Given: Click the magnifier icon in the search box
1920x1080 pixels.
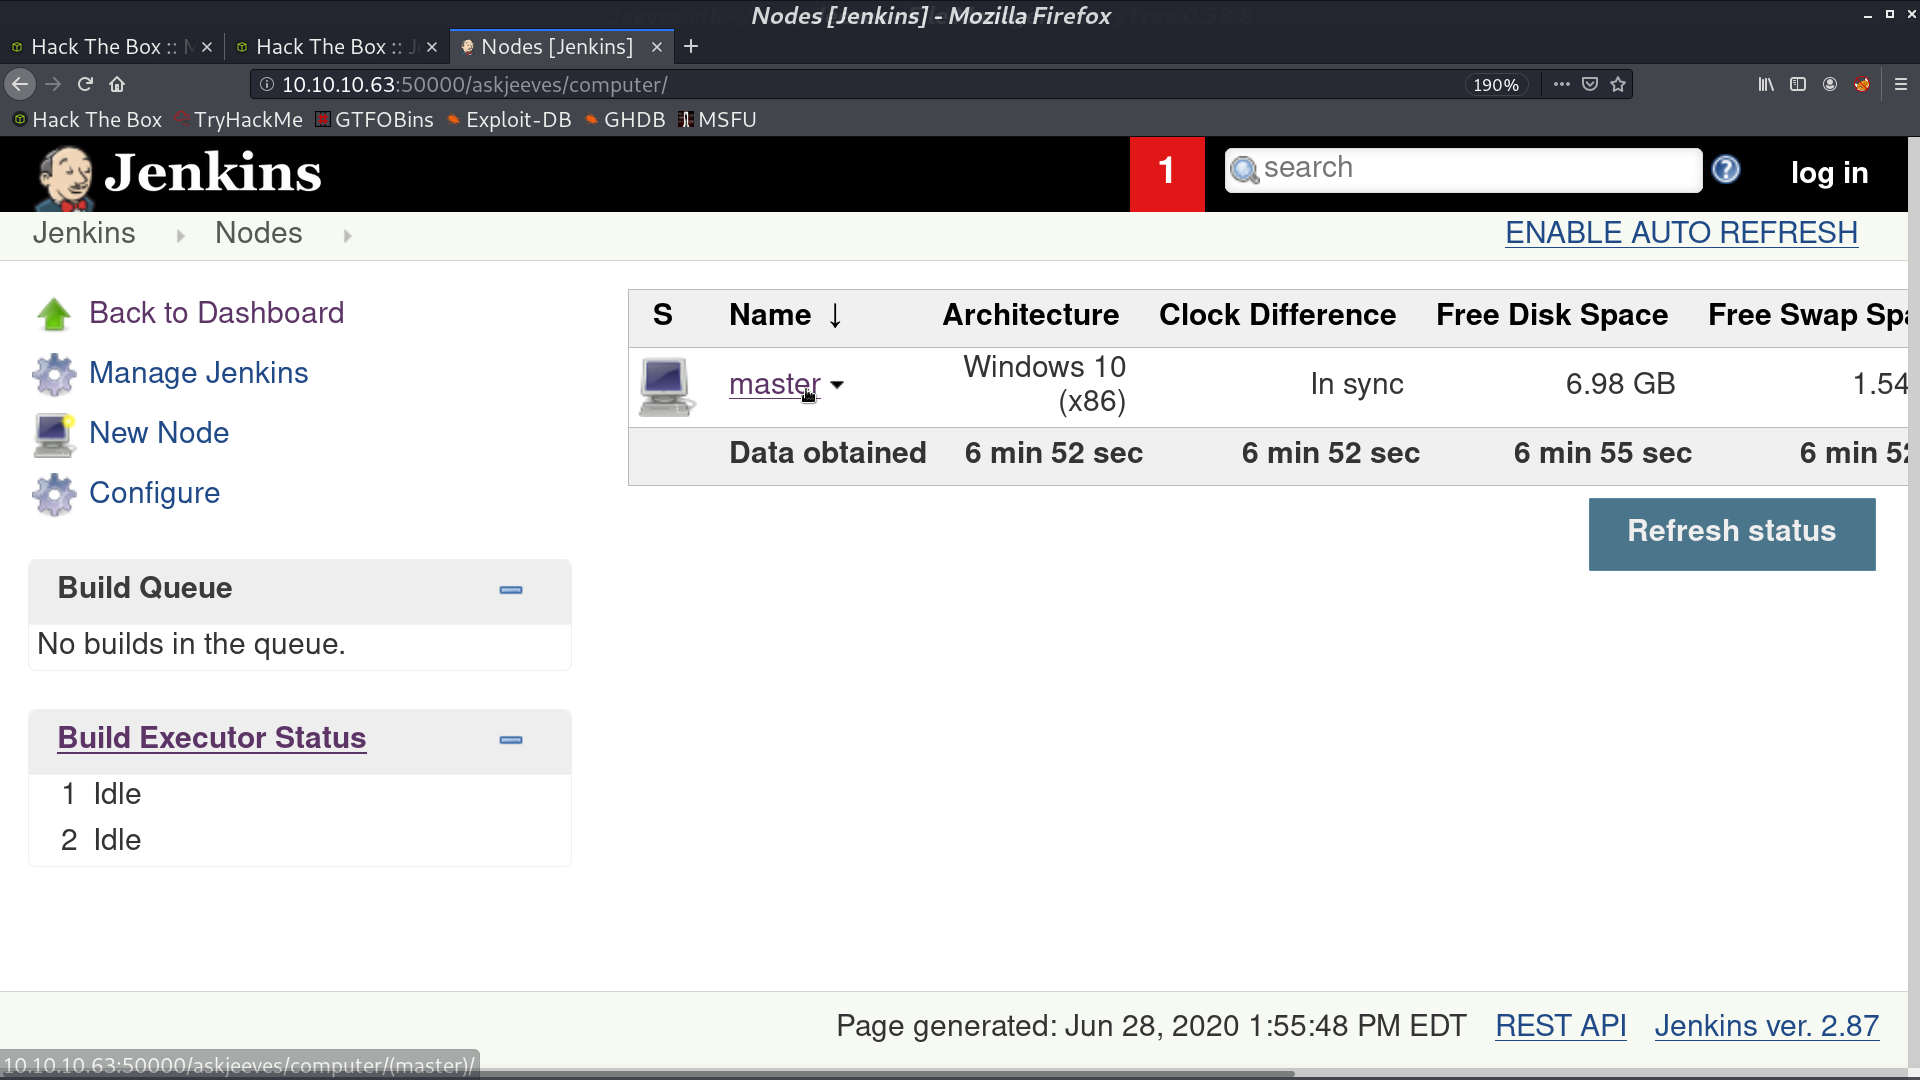Looking at the screenshot, I should pyautogui.click(x=1244, y=170).
